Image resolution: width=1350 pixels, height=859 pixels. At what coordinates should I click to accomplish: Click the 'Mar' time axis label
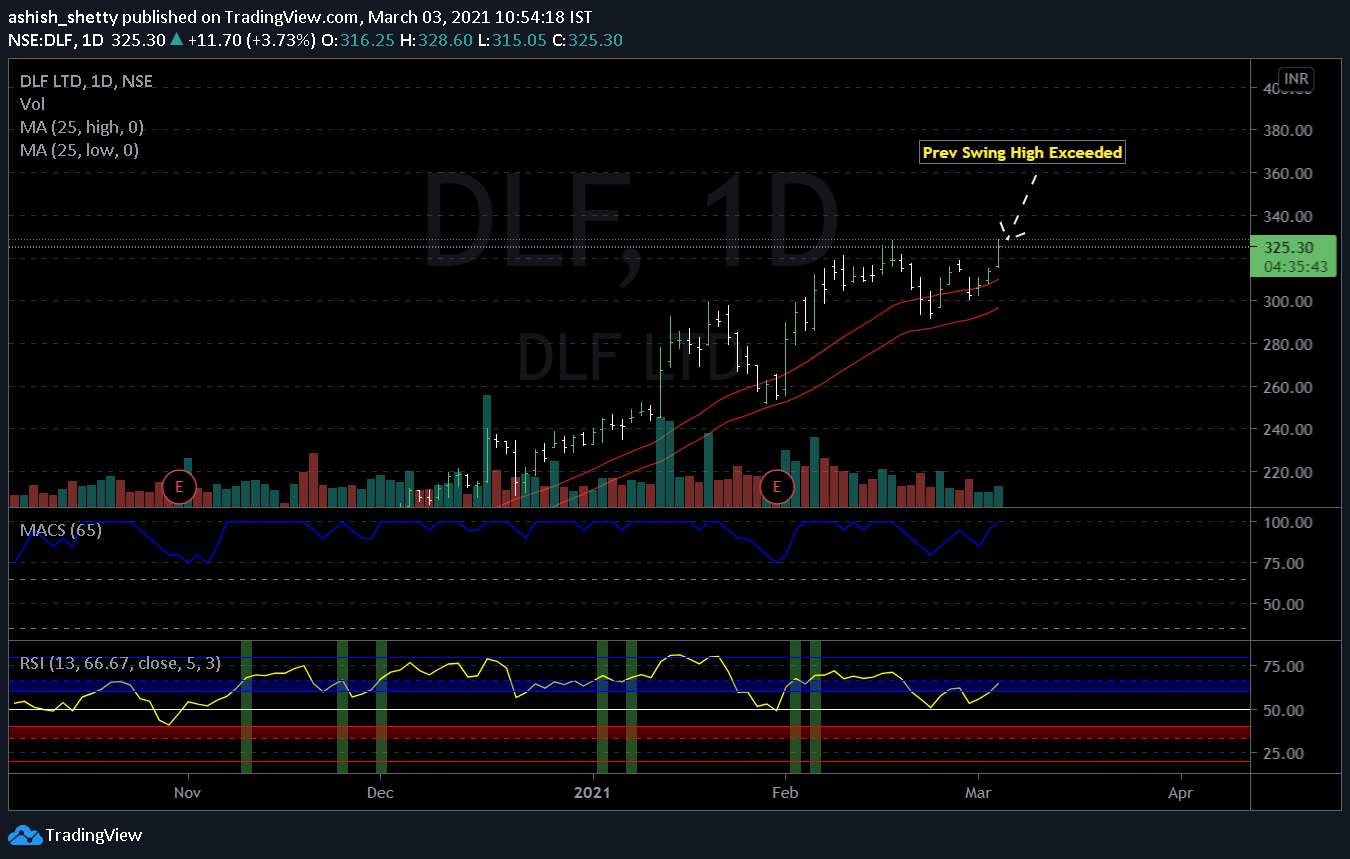click(979, 793)
